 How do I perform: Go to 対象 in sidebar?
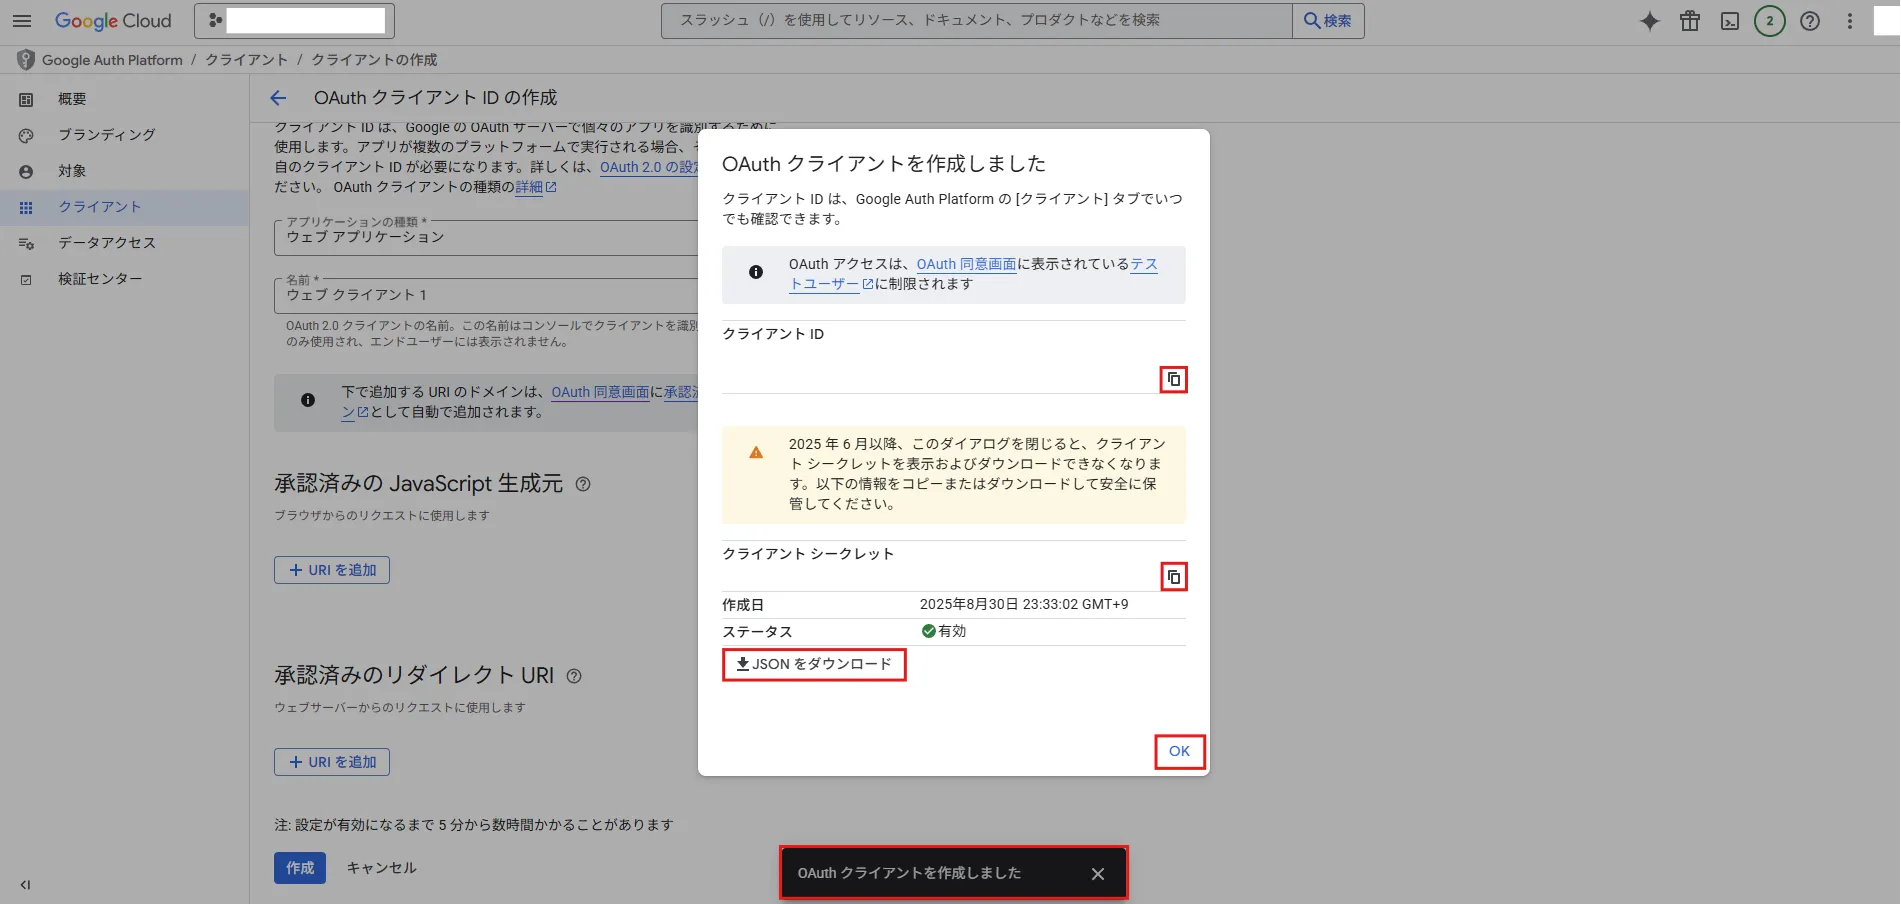tap(72, 171)
